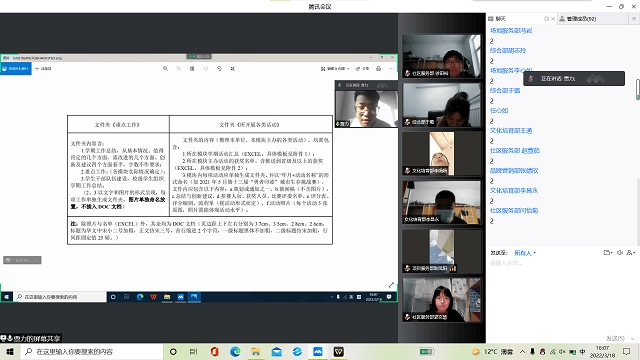Viewport: 640px width, 360px height.
Task: Click crop icon in shared Photos window
Action: 232,69
